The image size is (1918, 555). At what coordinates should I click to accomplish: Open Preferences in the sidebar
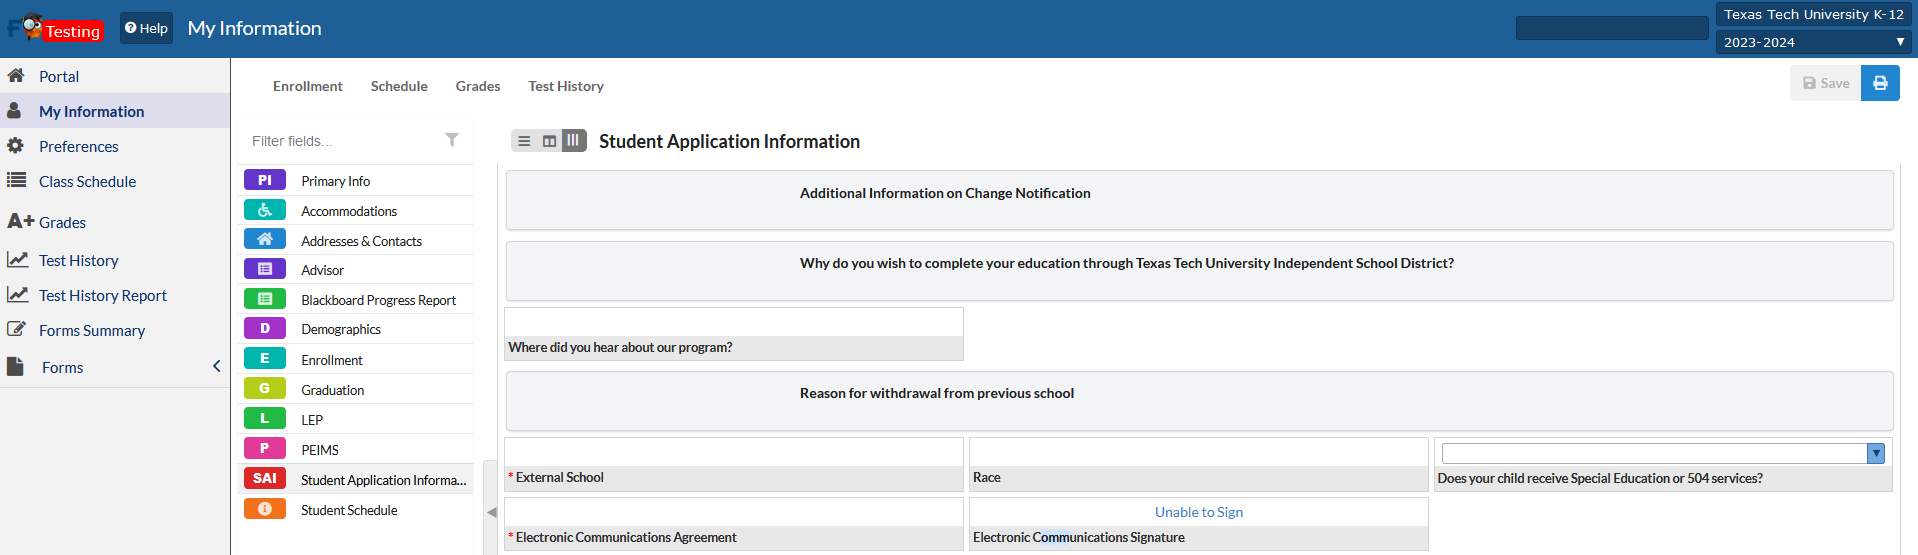[x=78, y=146]
